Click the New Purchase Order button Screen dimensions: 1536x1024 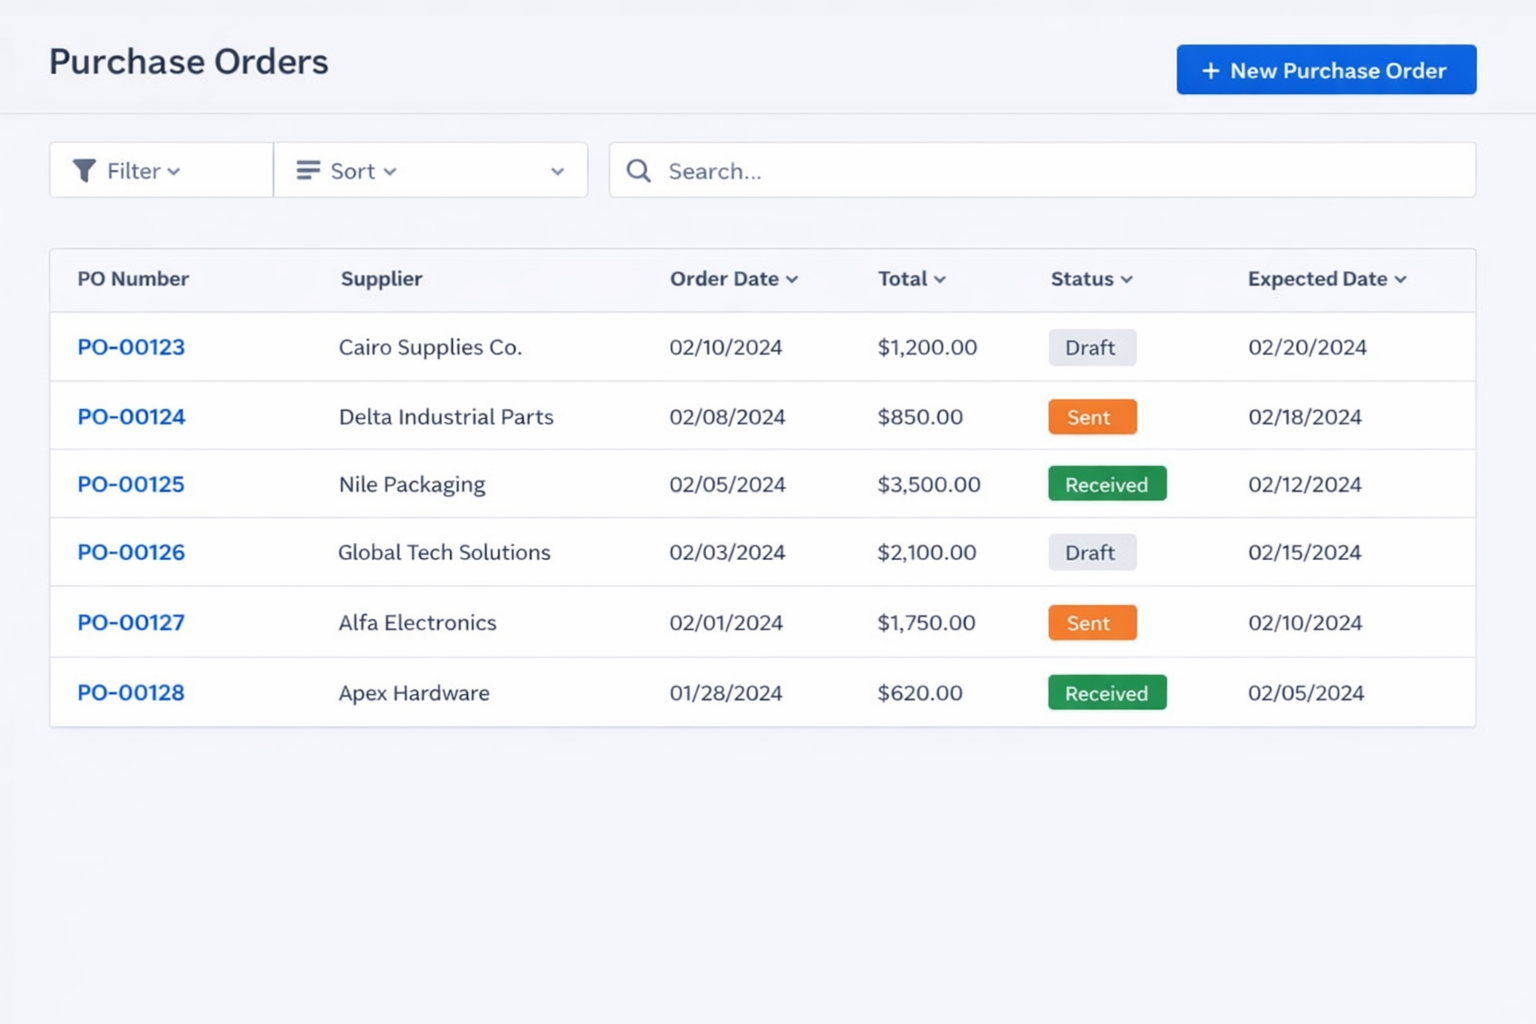pos(1325,70)
